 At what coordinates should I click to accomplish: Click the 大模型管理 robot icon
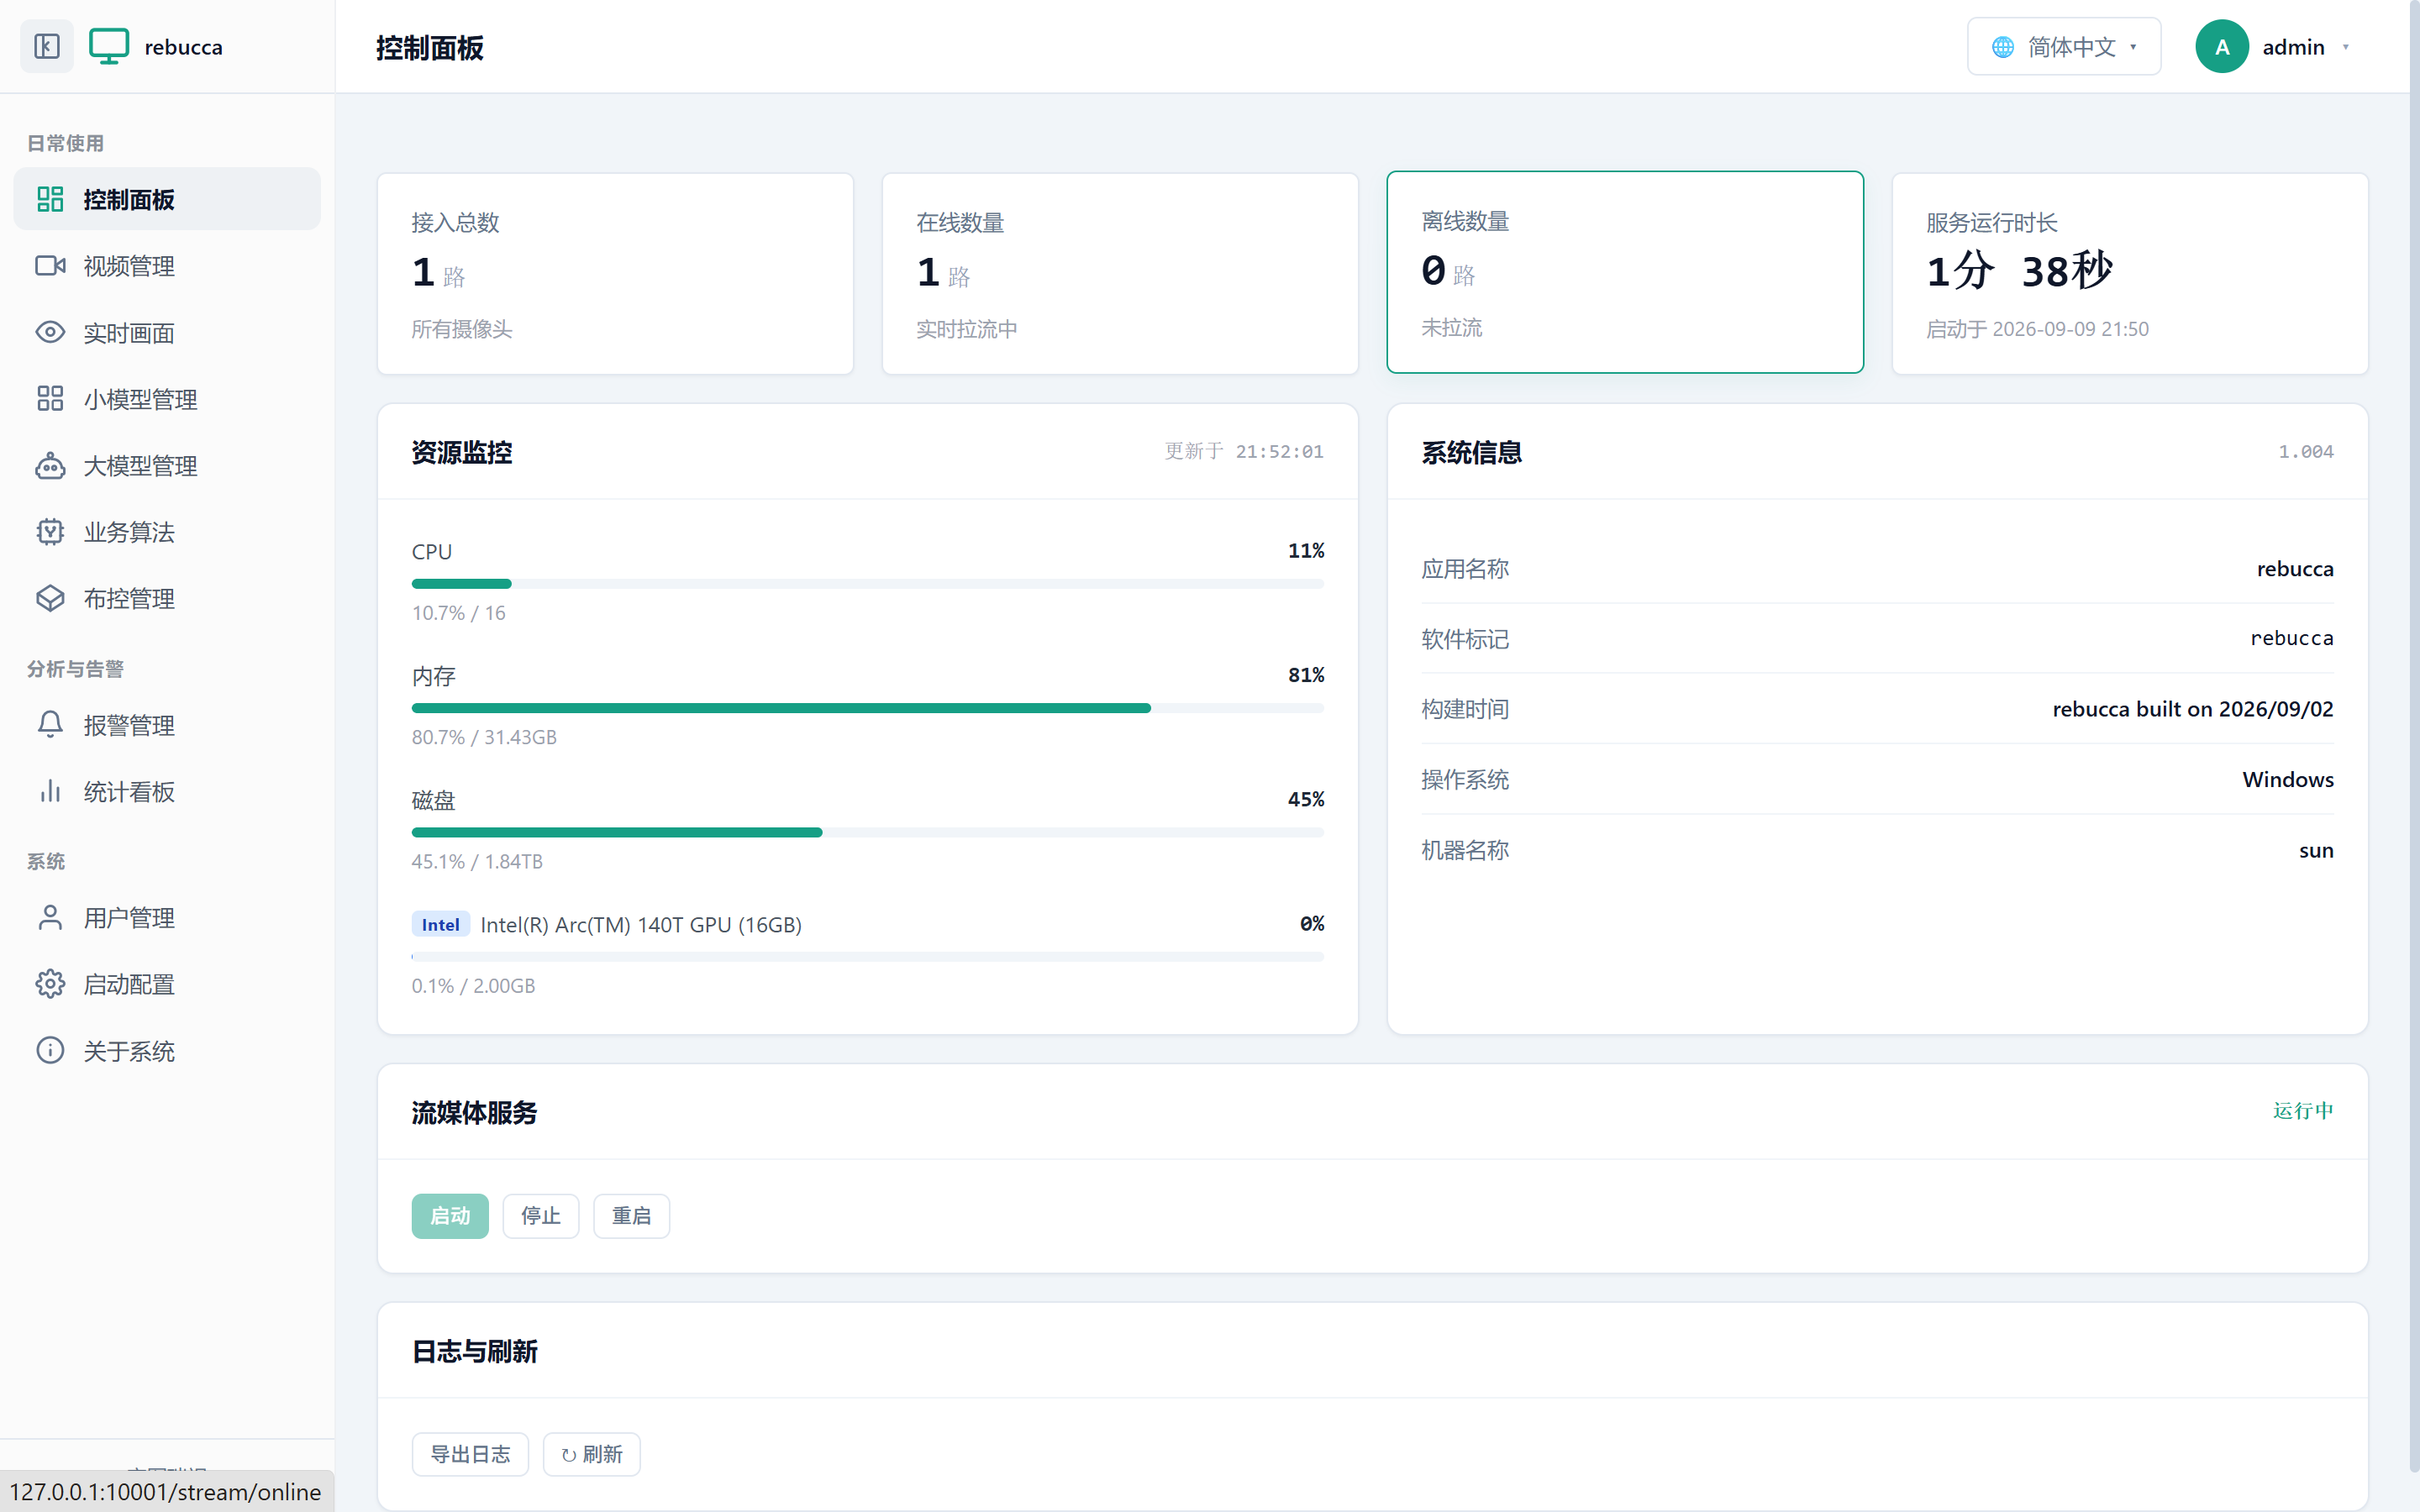click(x=50, y=465)
